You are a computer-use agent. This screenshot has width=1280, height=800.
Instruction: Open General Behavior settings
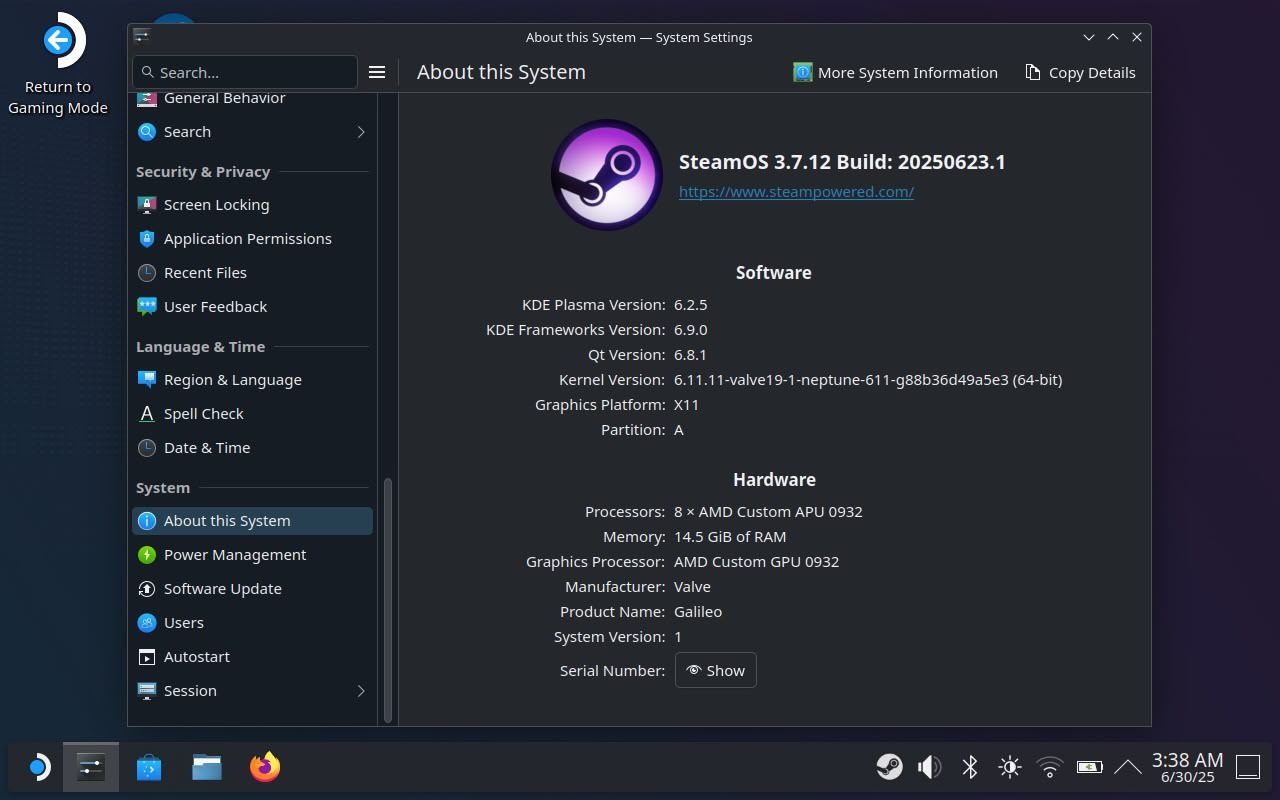point(252,99)
